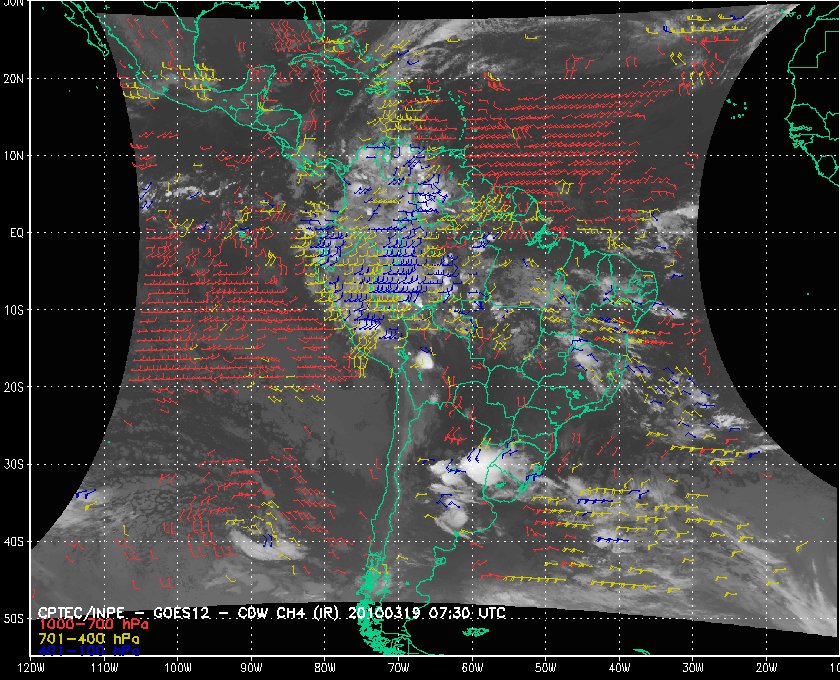840x680 pixels.
Task: Click the 40S latitude axis label
Action: click(x=13, y=542)
